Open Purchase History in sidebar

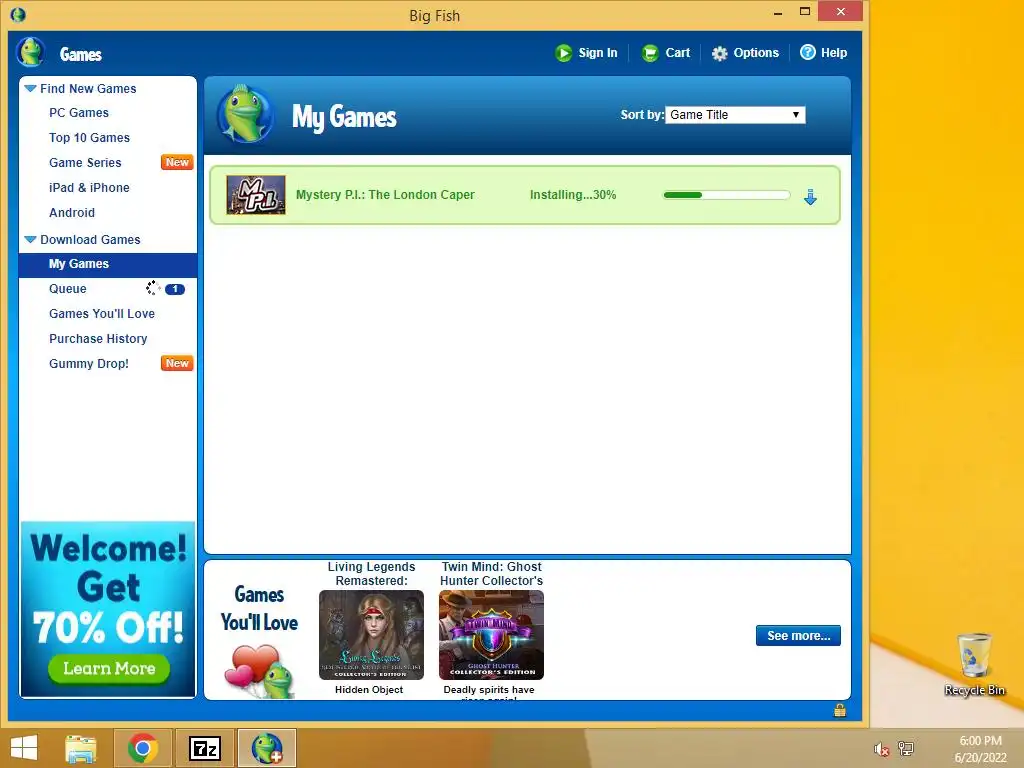(99, 338)
